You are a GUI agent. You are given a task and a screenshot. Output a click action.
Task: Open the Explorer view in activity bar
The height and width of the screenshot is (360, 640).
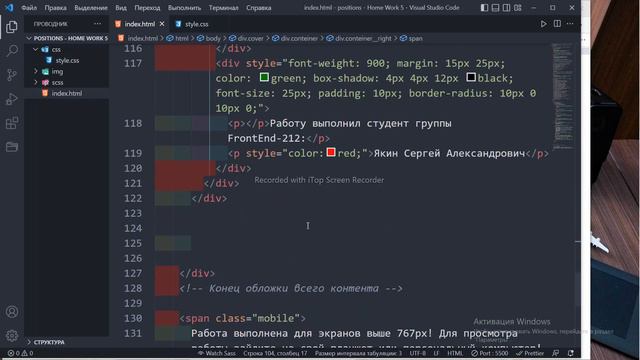[x=12, y=27]
